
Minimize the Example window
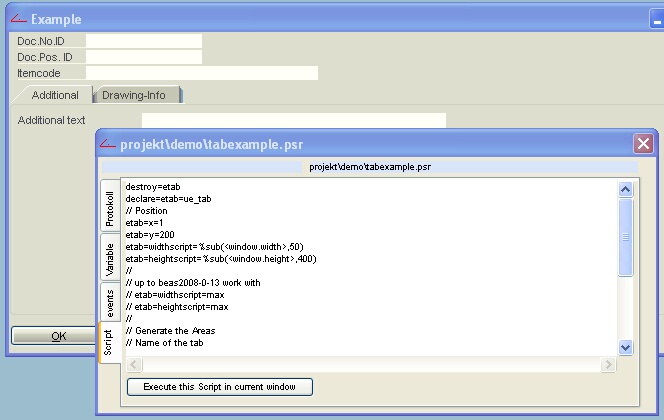656,20
